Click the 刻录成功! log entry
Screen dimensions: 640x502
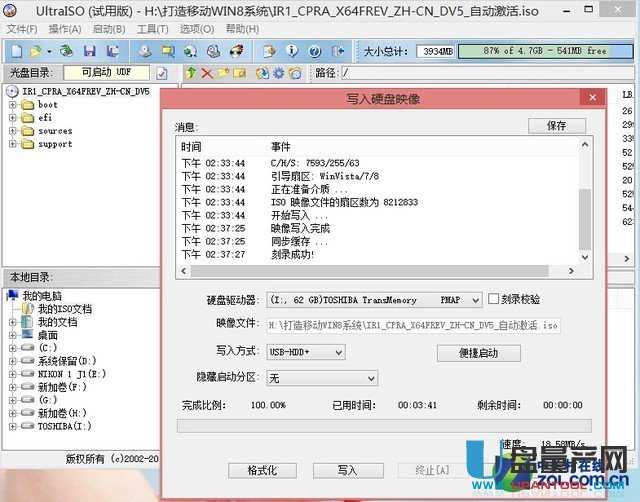click(x=292, y=255)
